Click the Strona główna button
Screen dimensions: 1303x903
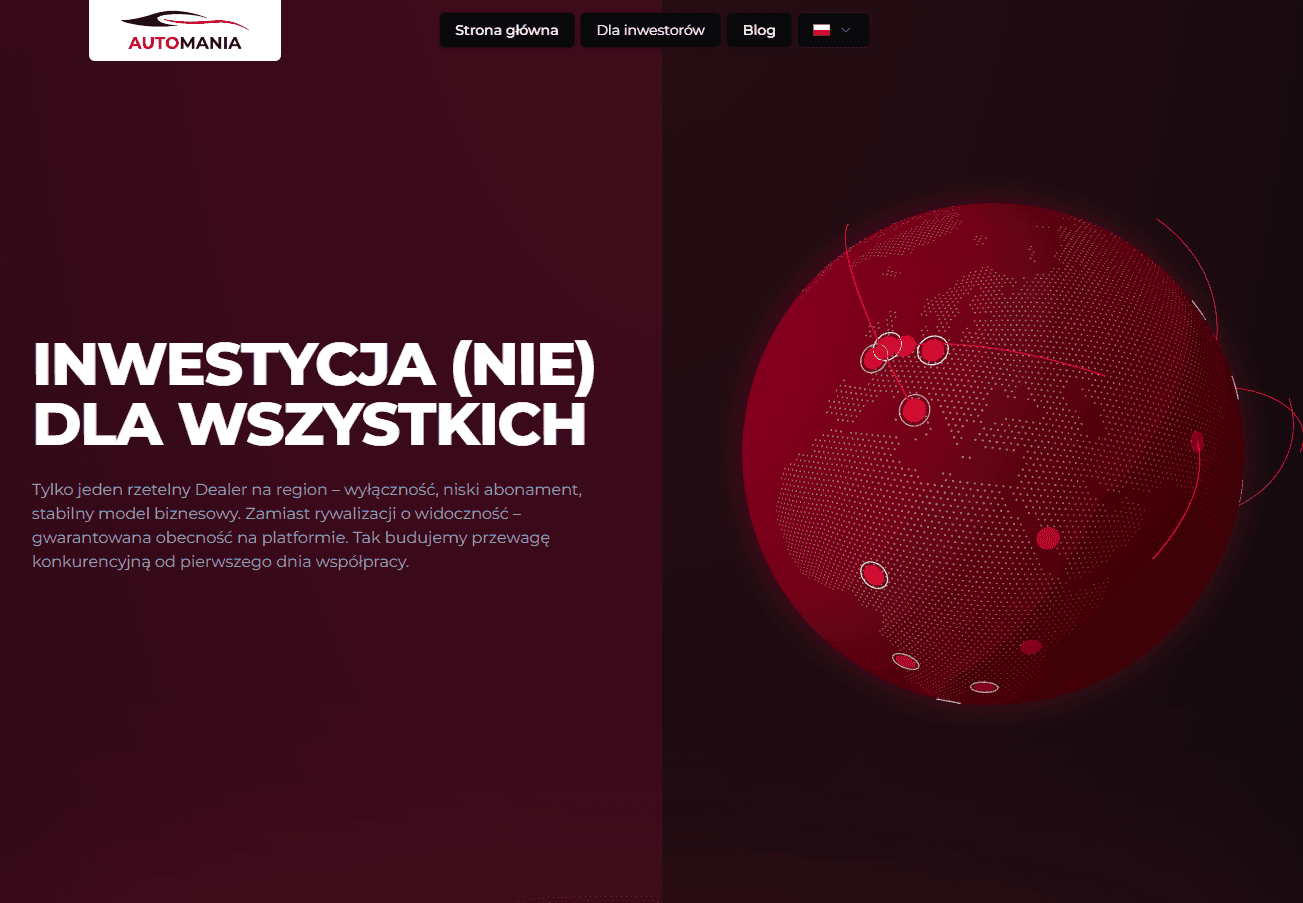tap(506, 30)
